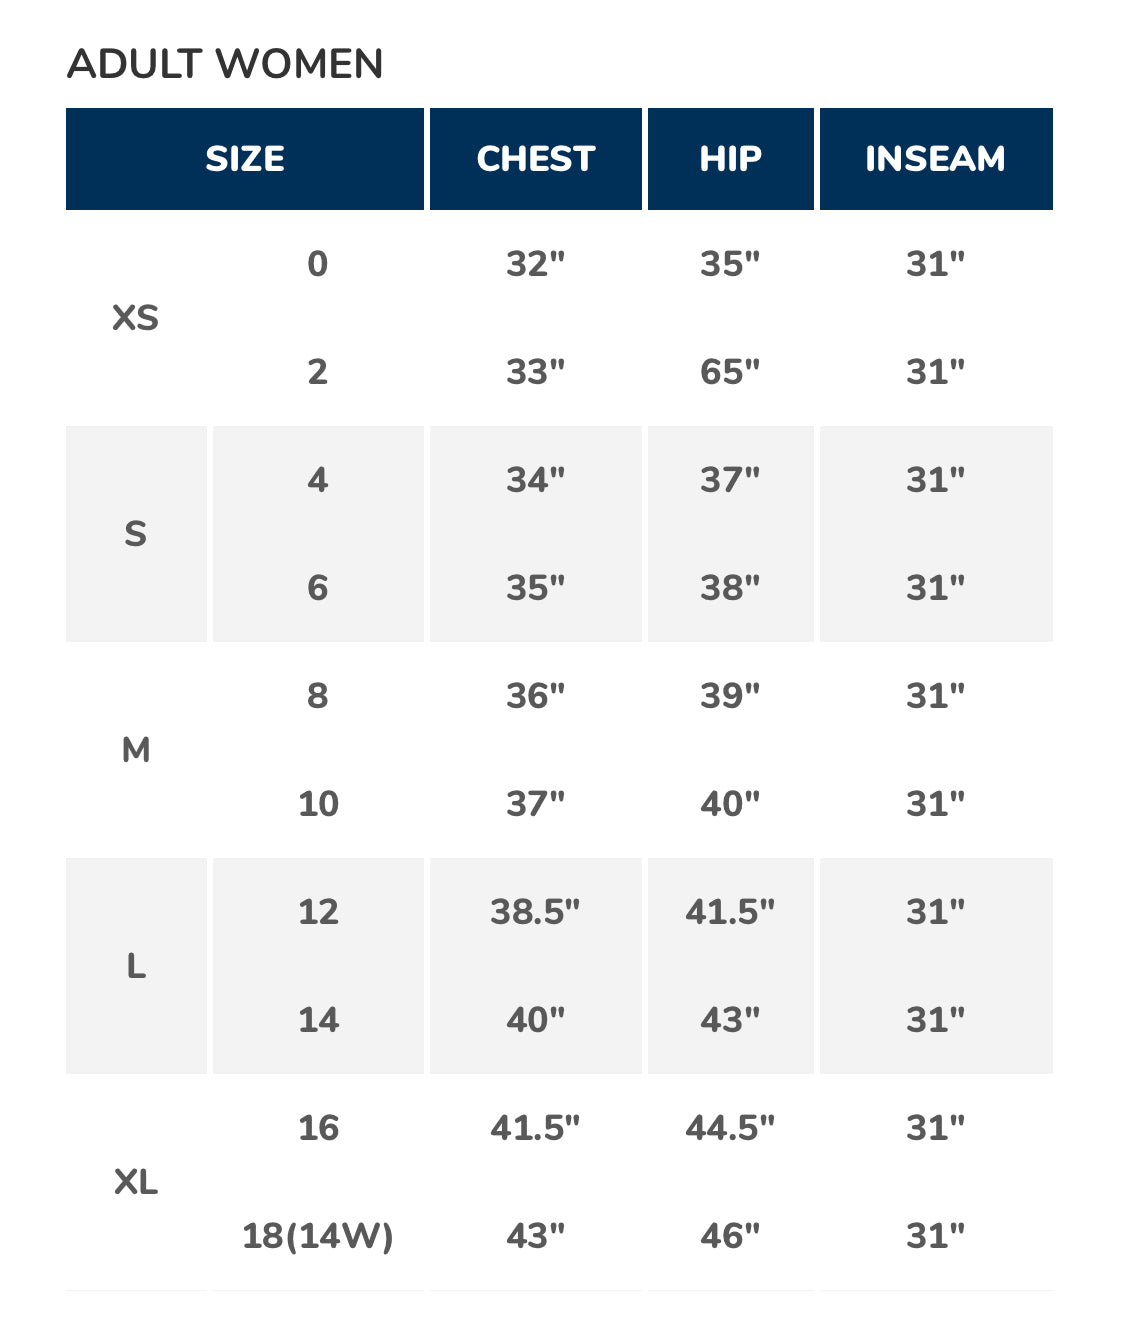Click the 18(14W) size cell

pyautogui.click(x=318, y=1236)
